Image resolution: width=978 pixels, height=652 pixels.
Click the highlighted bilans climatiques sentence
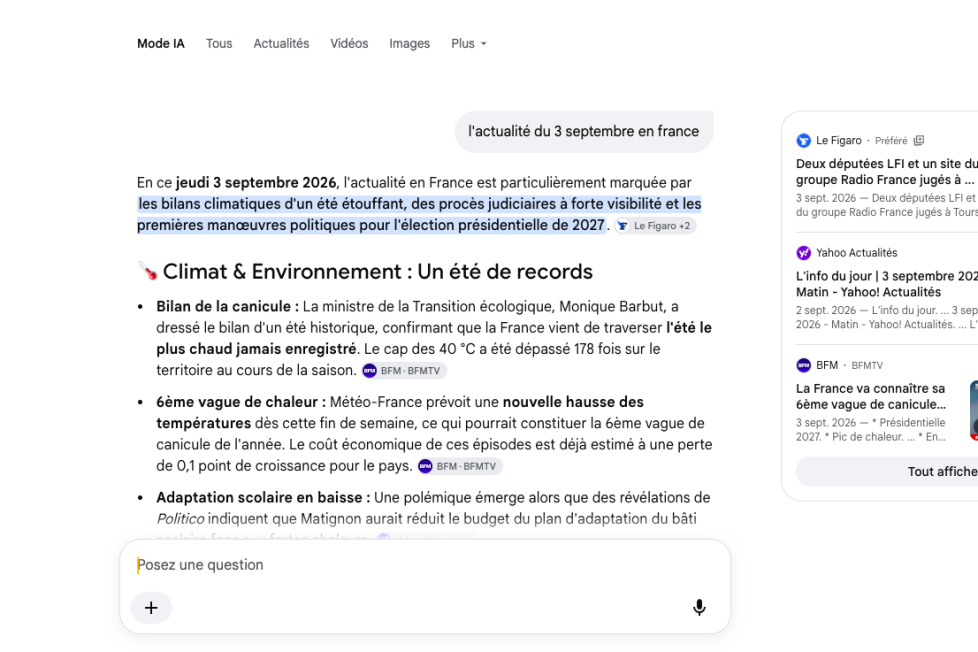(419, 214)
